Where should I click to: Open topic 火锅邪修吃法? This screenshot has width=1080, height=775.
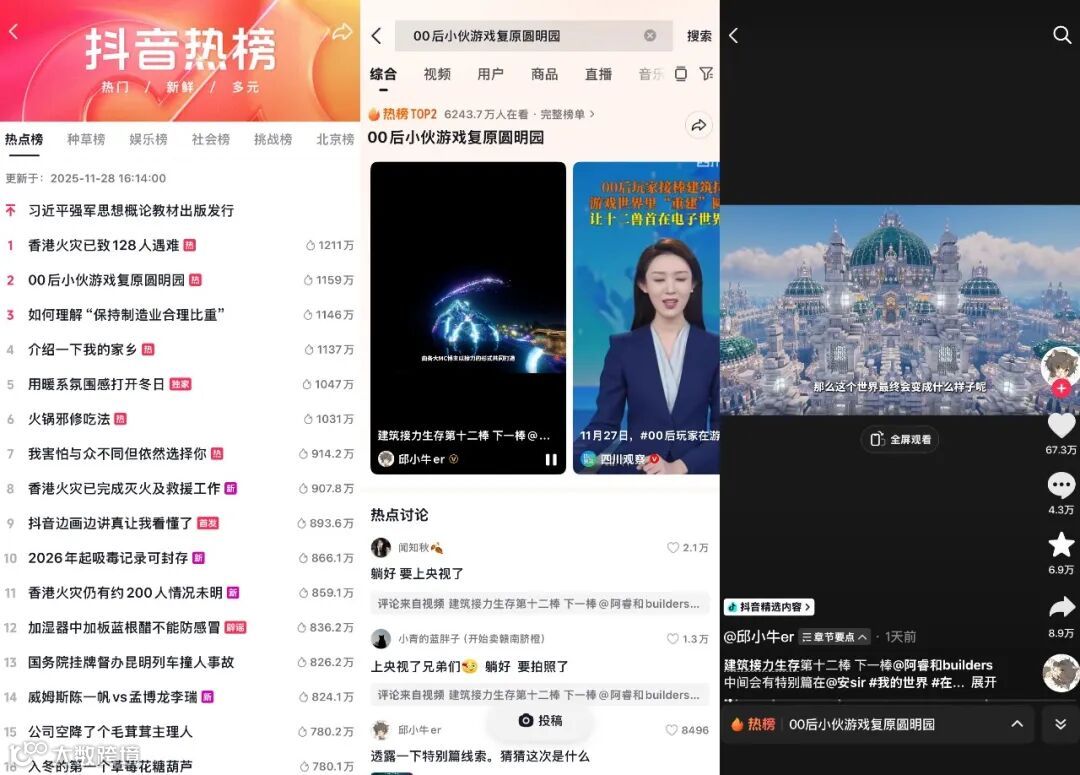coord(69,419)
